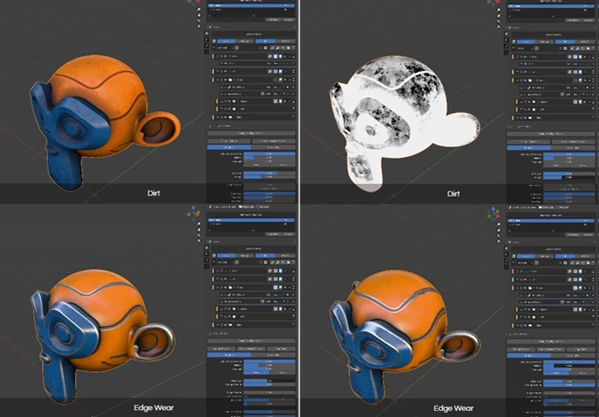The image size is (599, 417).
Task: Click the fully filled blue top slider in the Dirt mask settings
Action: [x=569, y=154]
